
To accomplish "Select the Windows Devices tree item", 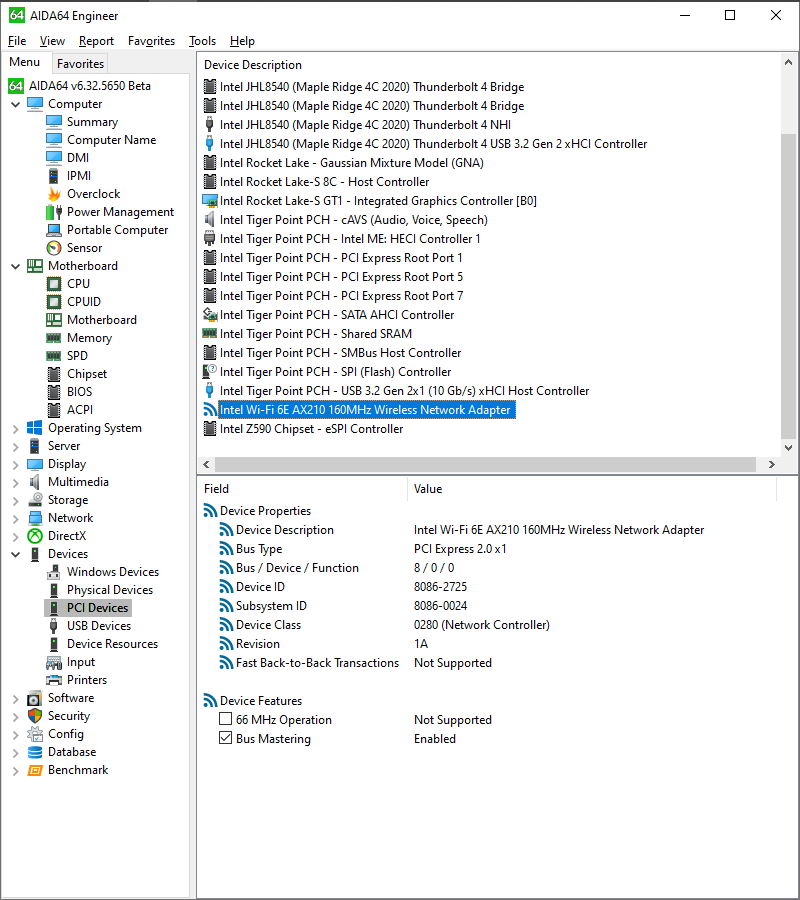I will (113, 572).
